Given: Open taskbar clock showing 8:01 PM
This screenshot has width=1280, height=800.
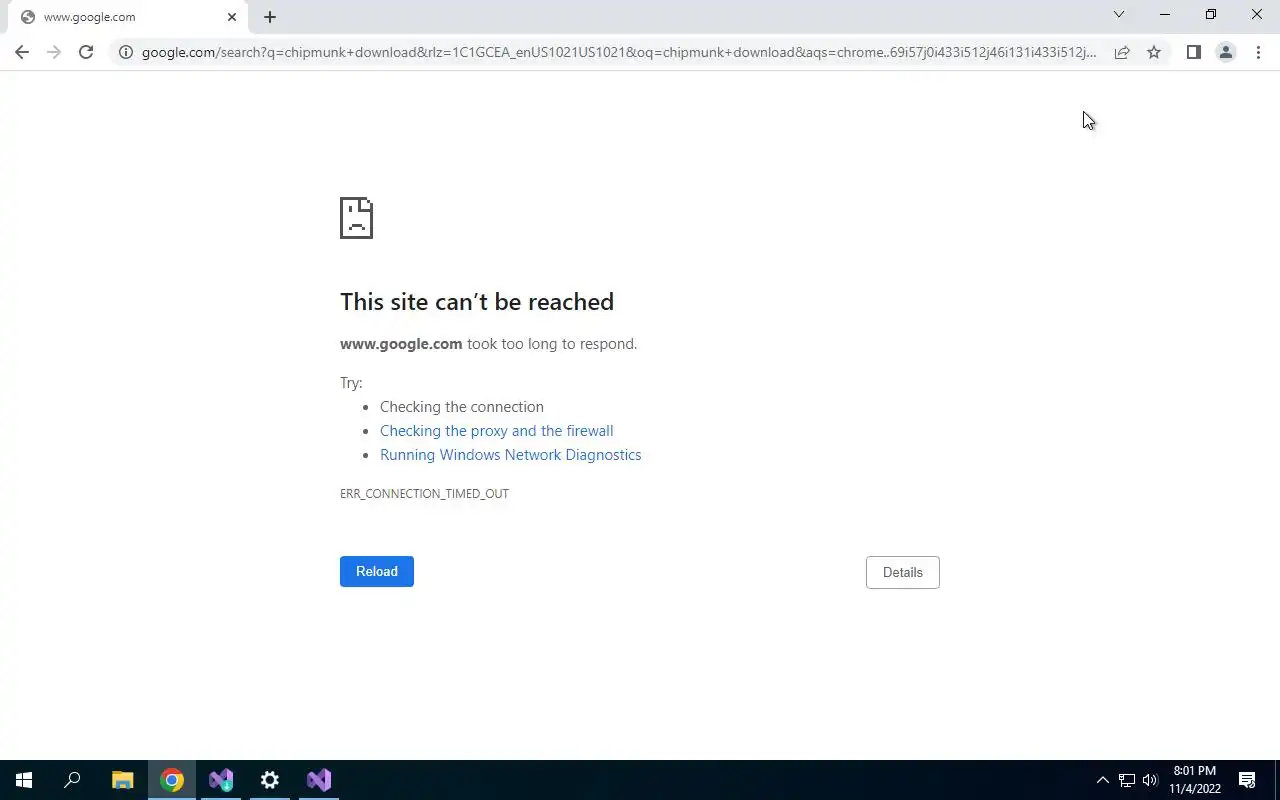Looking at the screenshot, I should (x=1195, y=780).
